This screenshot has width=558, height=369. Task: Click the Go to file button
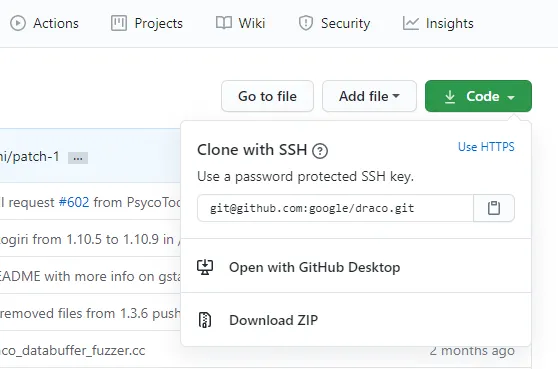tap(267, 96)
